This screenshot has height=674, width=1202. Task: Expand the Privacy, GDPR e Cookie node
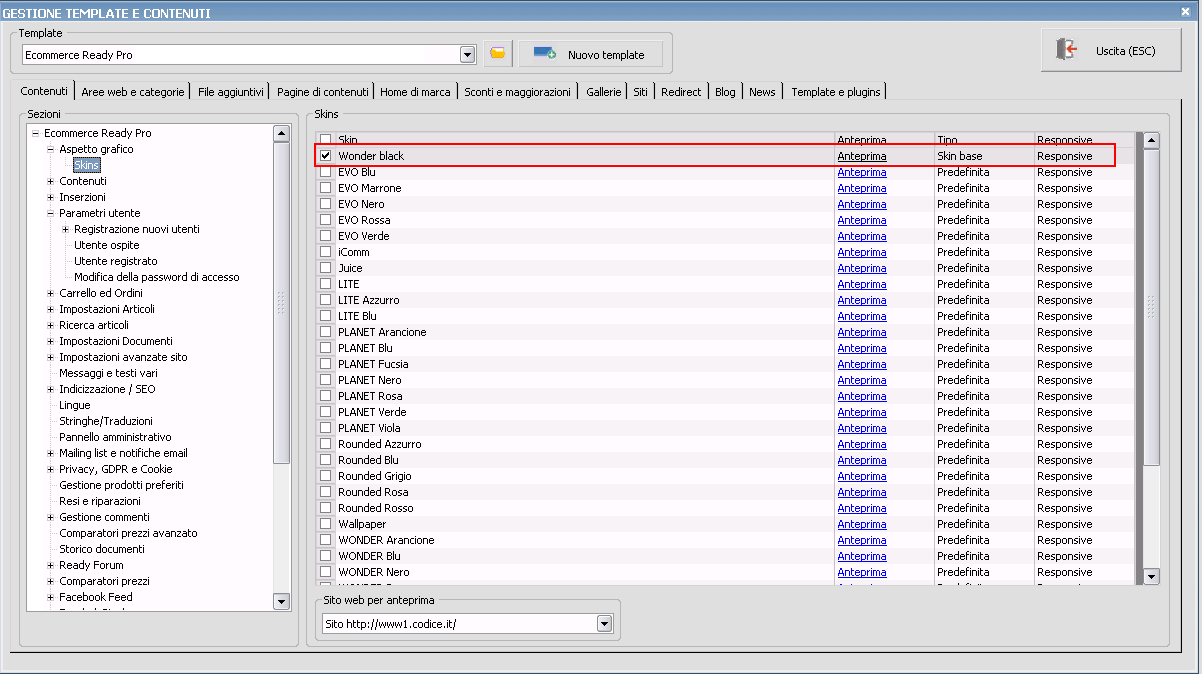click(x=50, y=469)
